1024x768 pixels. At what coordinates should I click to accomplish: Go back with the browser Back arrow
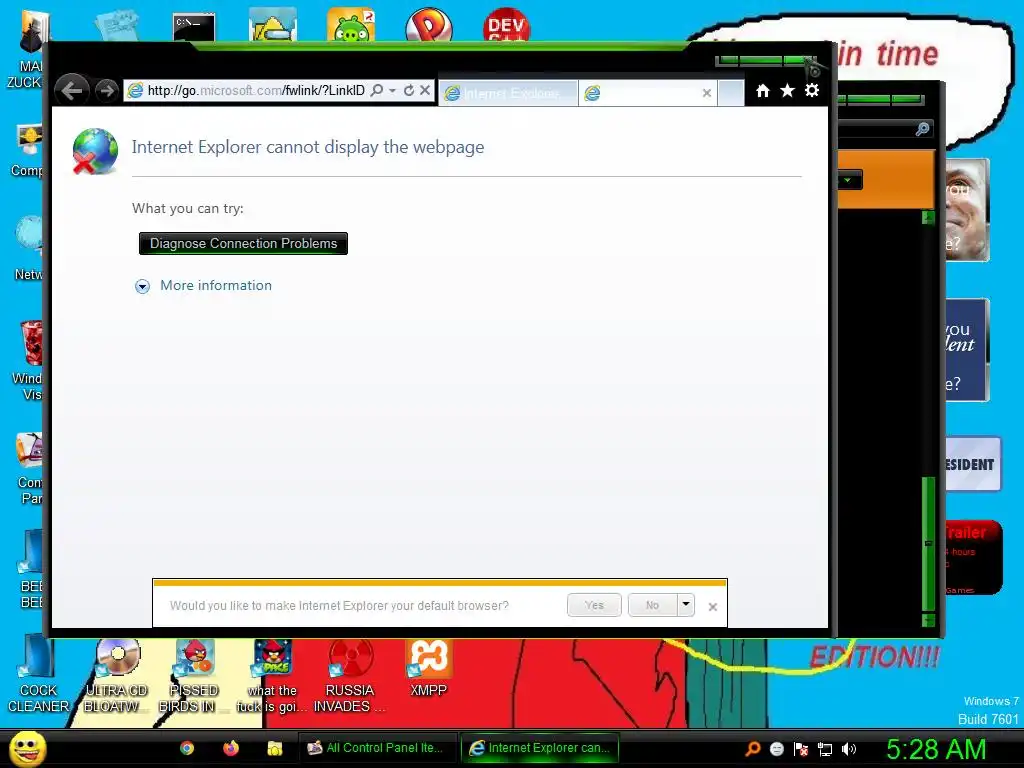(72, 90)
